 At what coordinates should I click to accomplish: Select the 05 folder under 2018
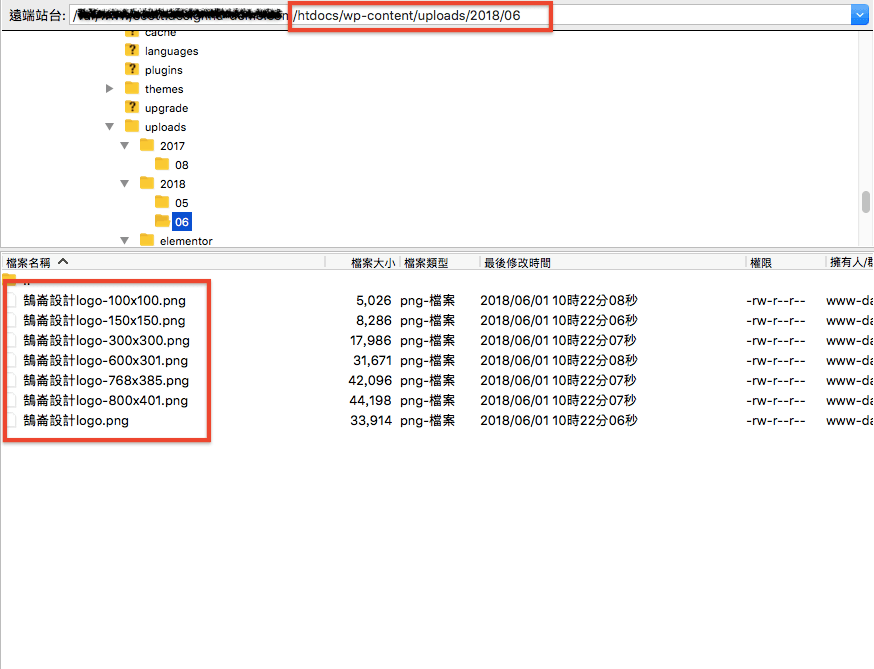[x=181, y=203]
